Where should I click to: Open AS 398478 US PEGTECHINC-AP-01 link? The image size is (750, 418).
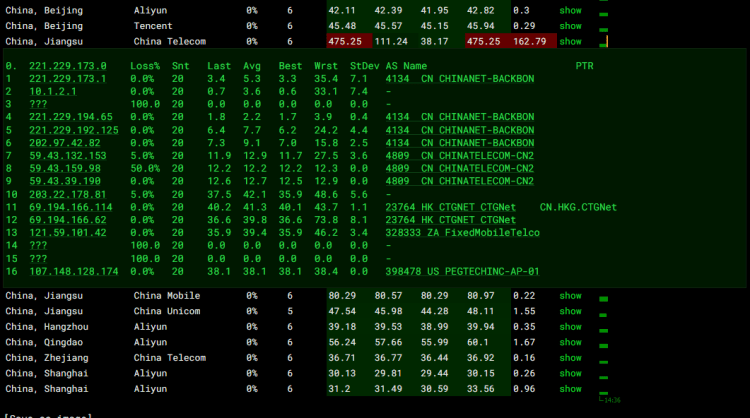coord(463,272)
